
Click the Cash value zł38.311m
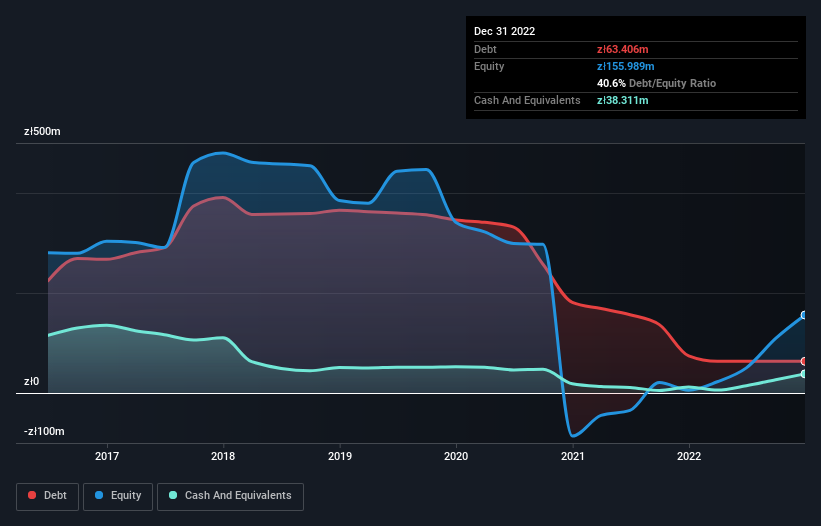pyautogui.click(x=623, y=100)
